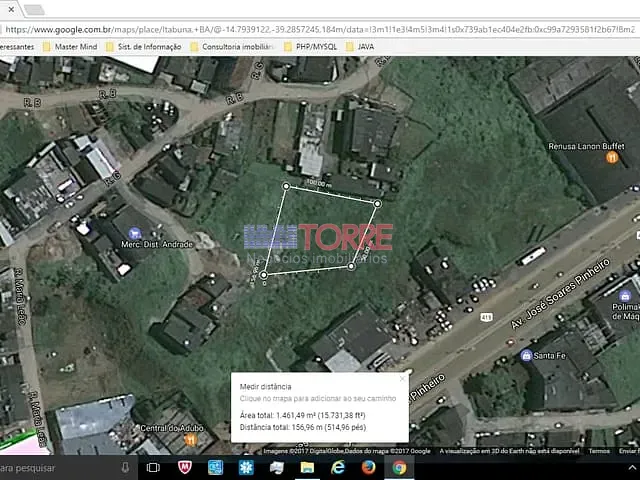The image size is (640, 480).
Task: Open the Master Mind bookmark folder
Action: pyautogui.click(x=71, y=47)
